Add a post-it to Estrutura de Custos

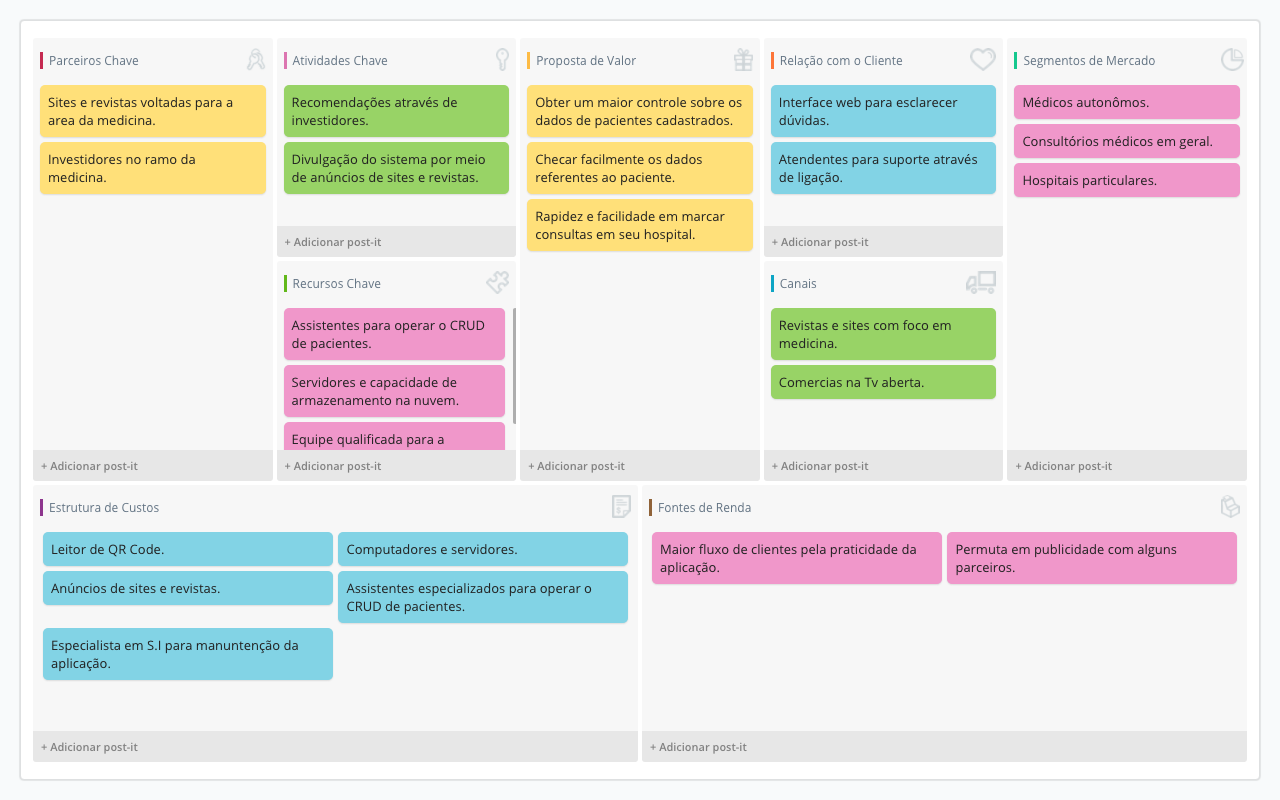click(x=89, y=747)
